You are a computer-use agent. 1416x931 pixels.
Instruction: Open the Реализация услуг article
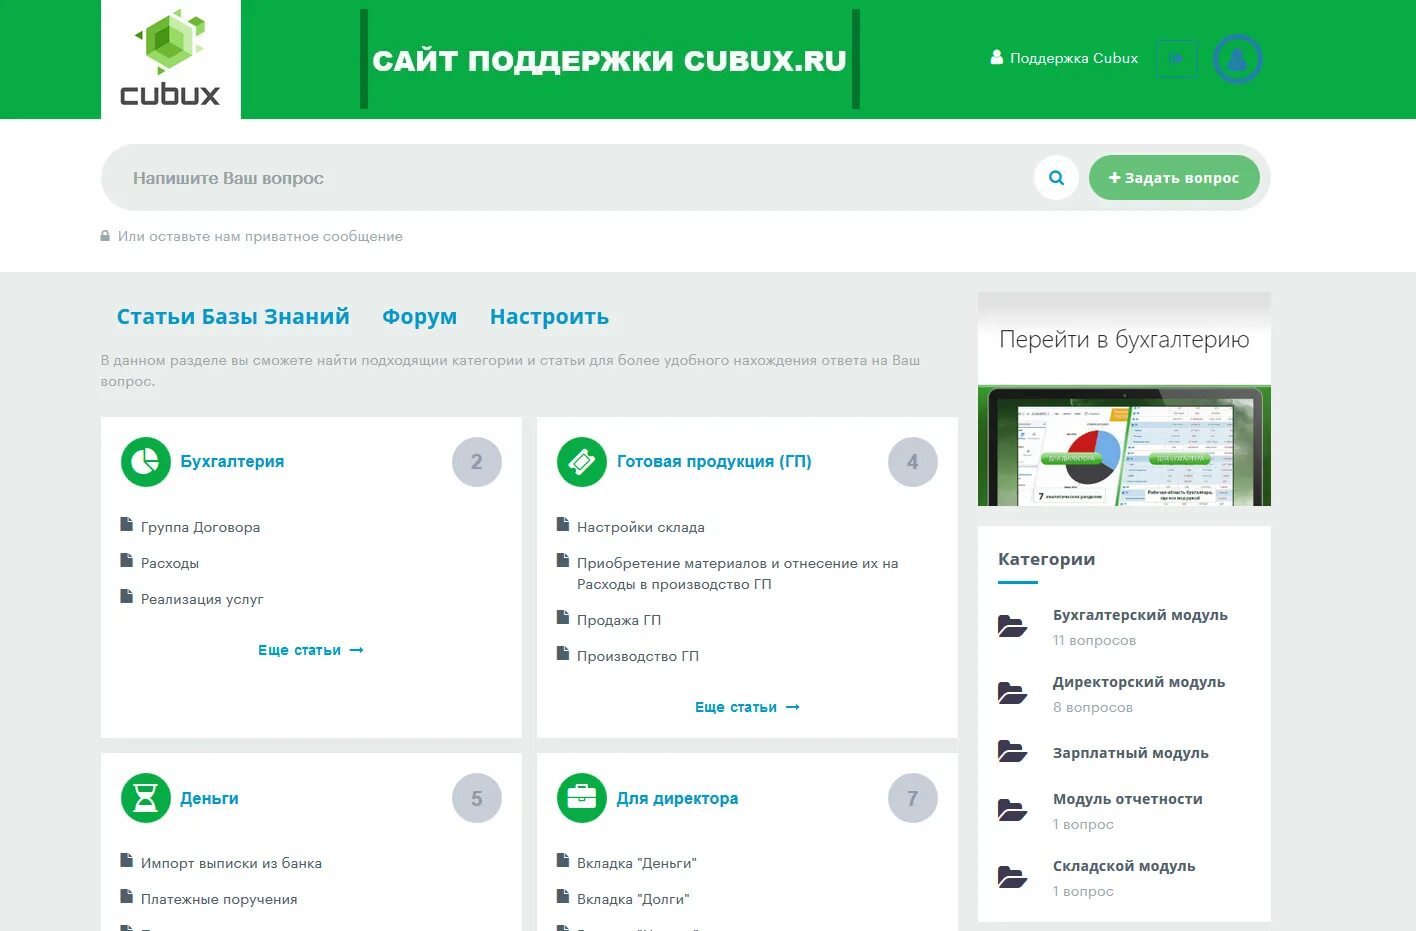pos(202,599)
